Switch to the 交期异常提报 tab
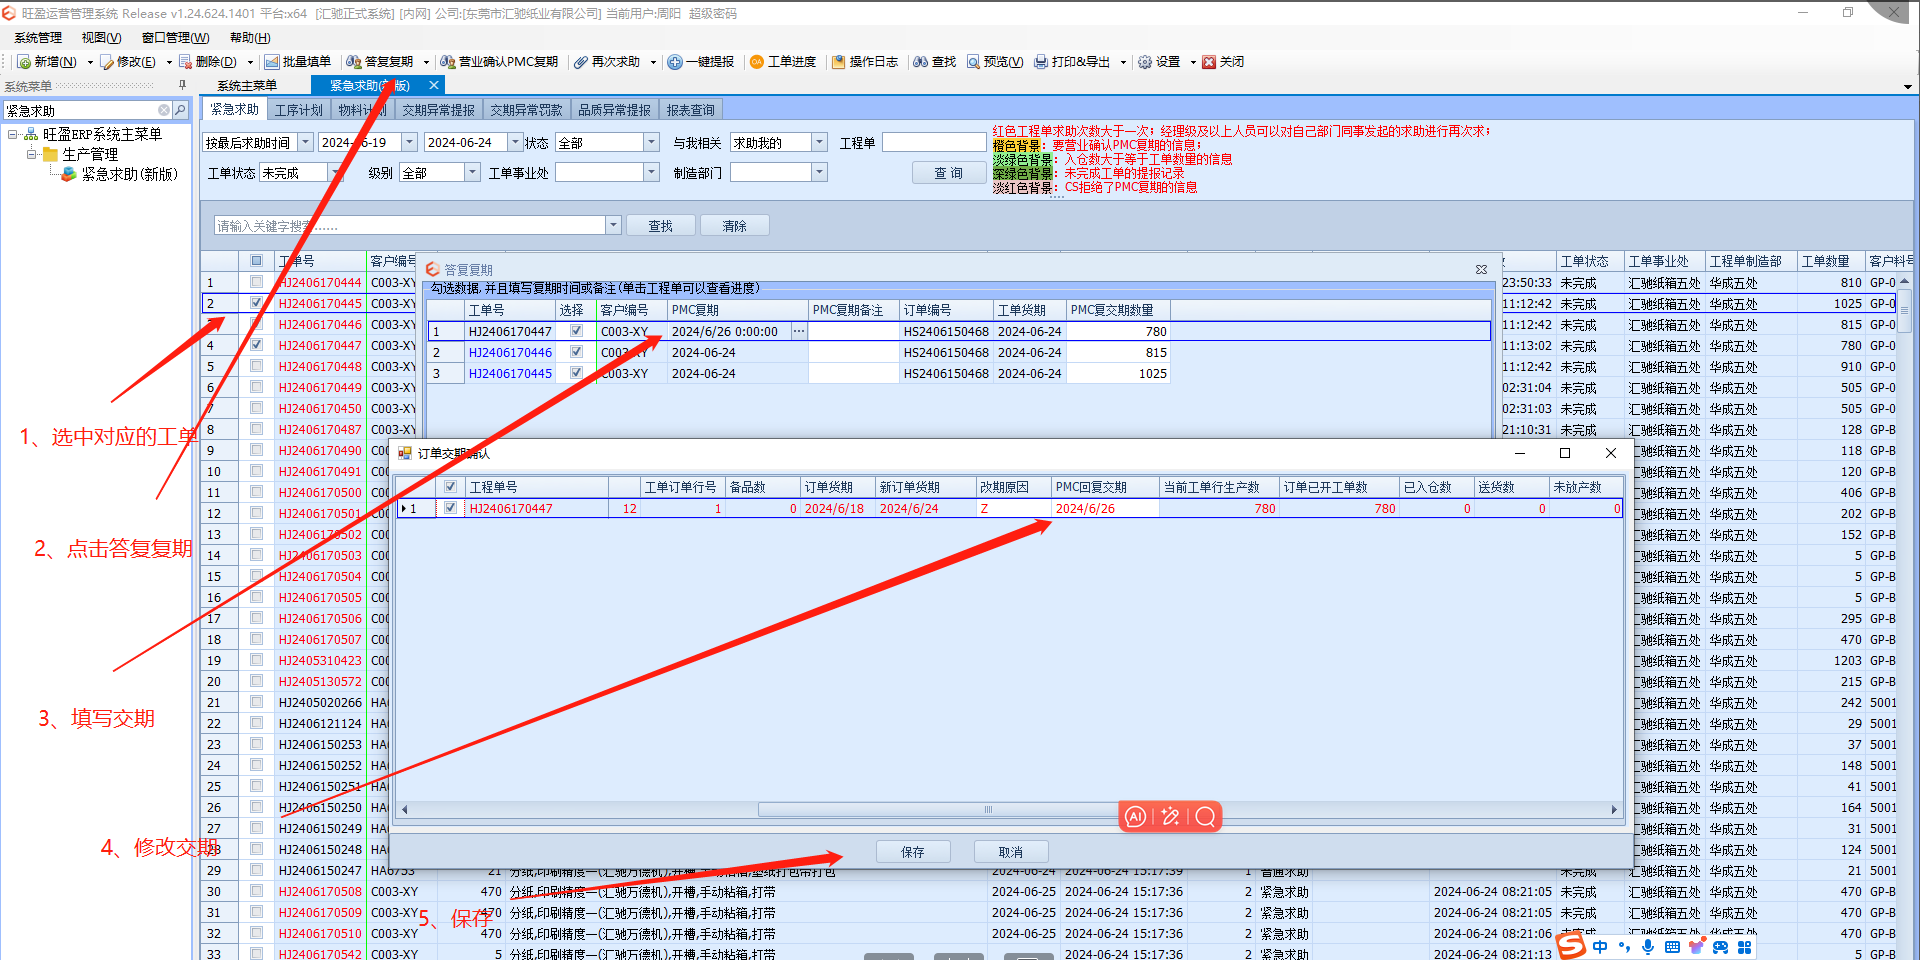This screenshot has width=1920, height=960. pyautogui.click(x=438, y=110)
